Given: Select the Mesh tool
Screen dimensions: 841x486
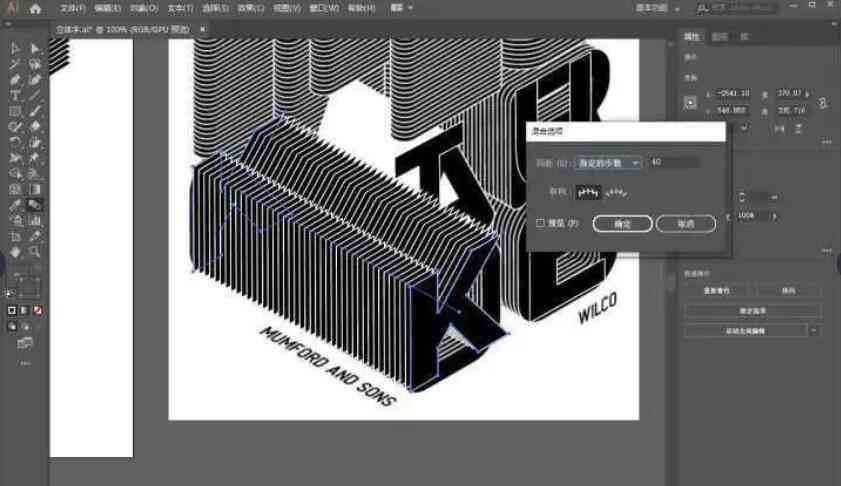Looking at the screenshot, I should pos(14,189).
